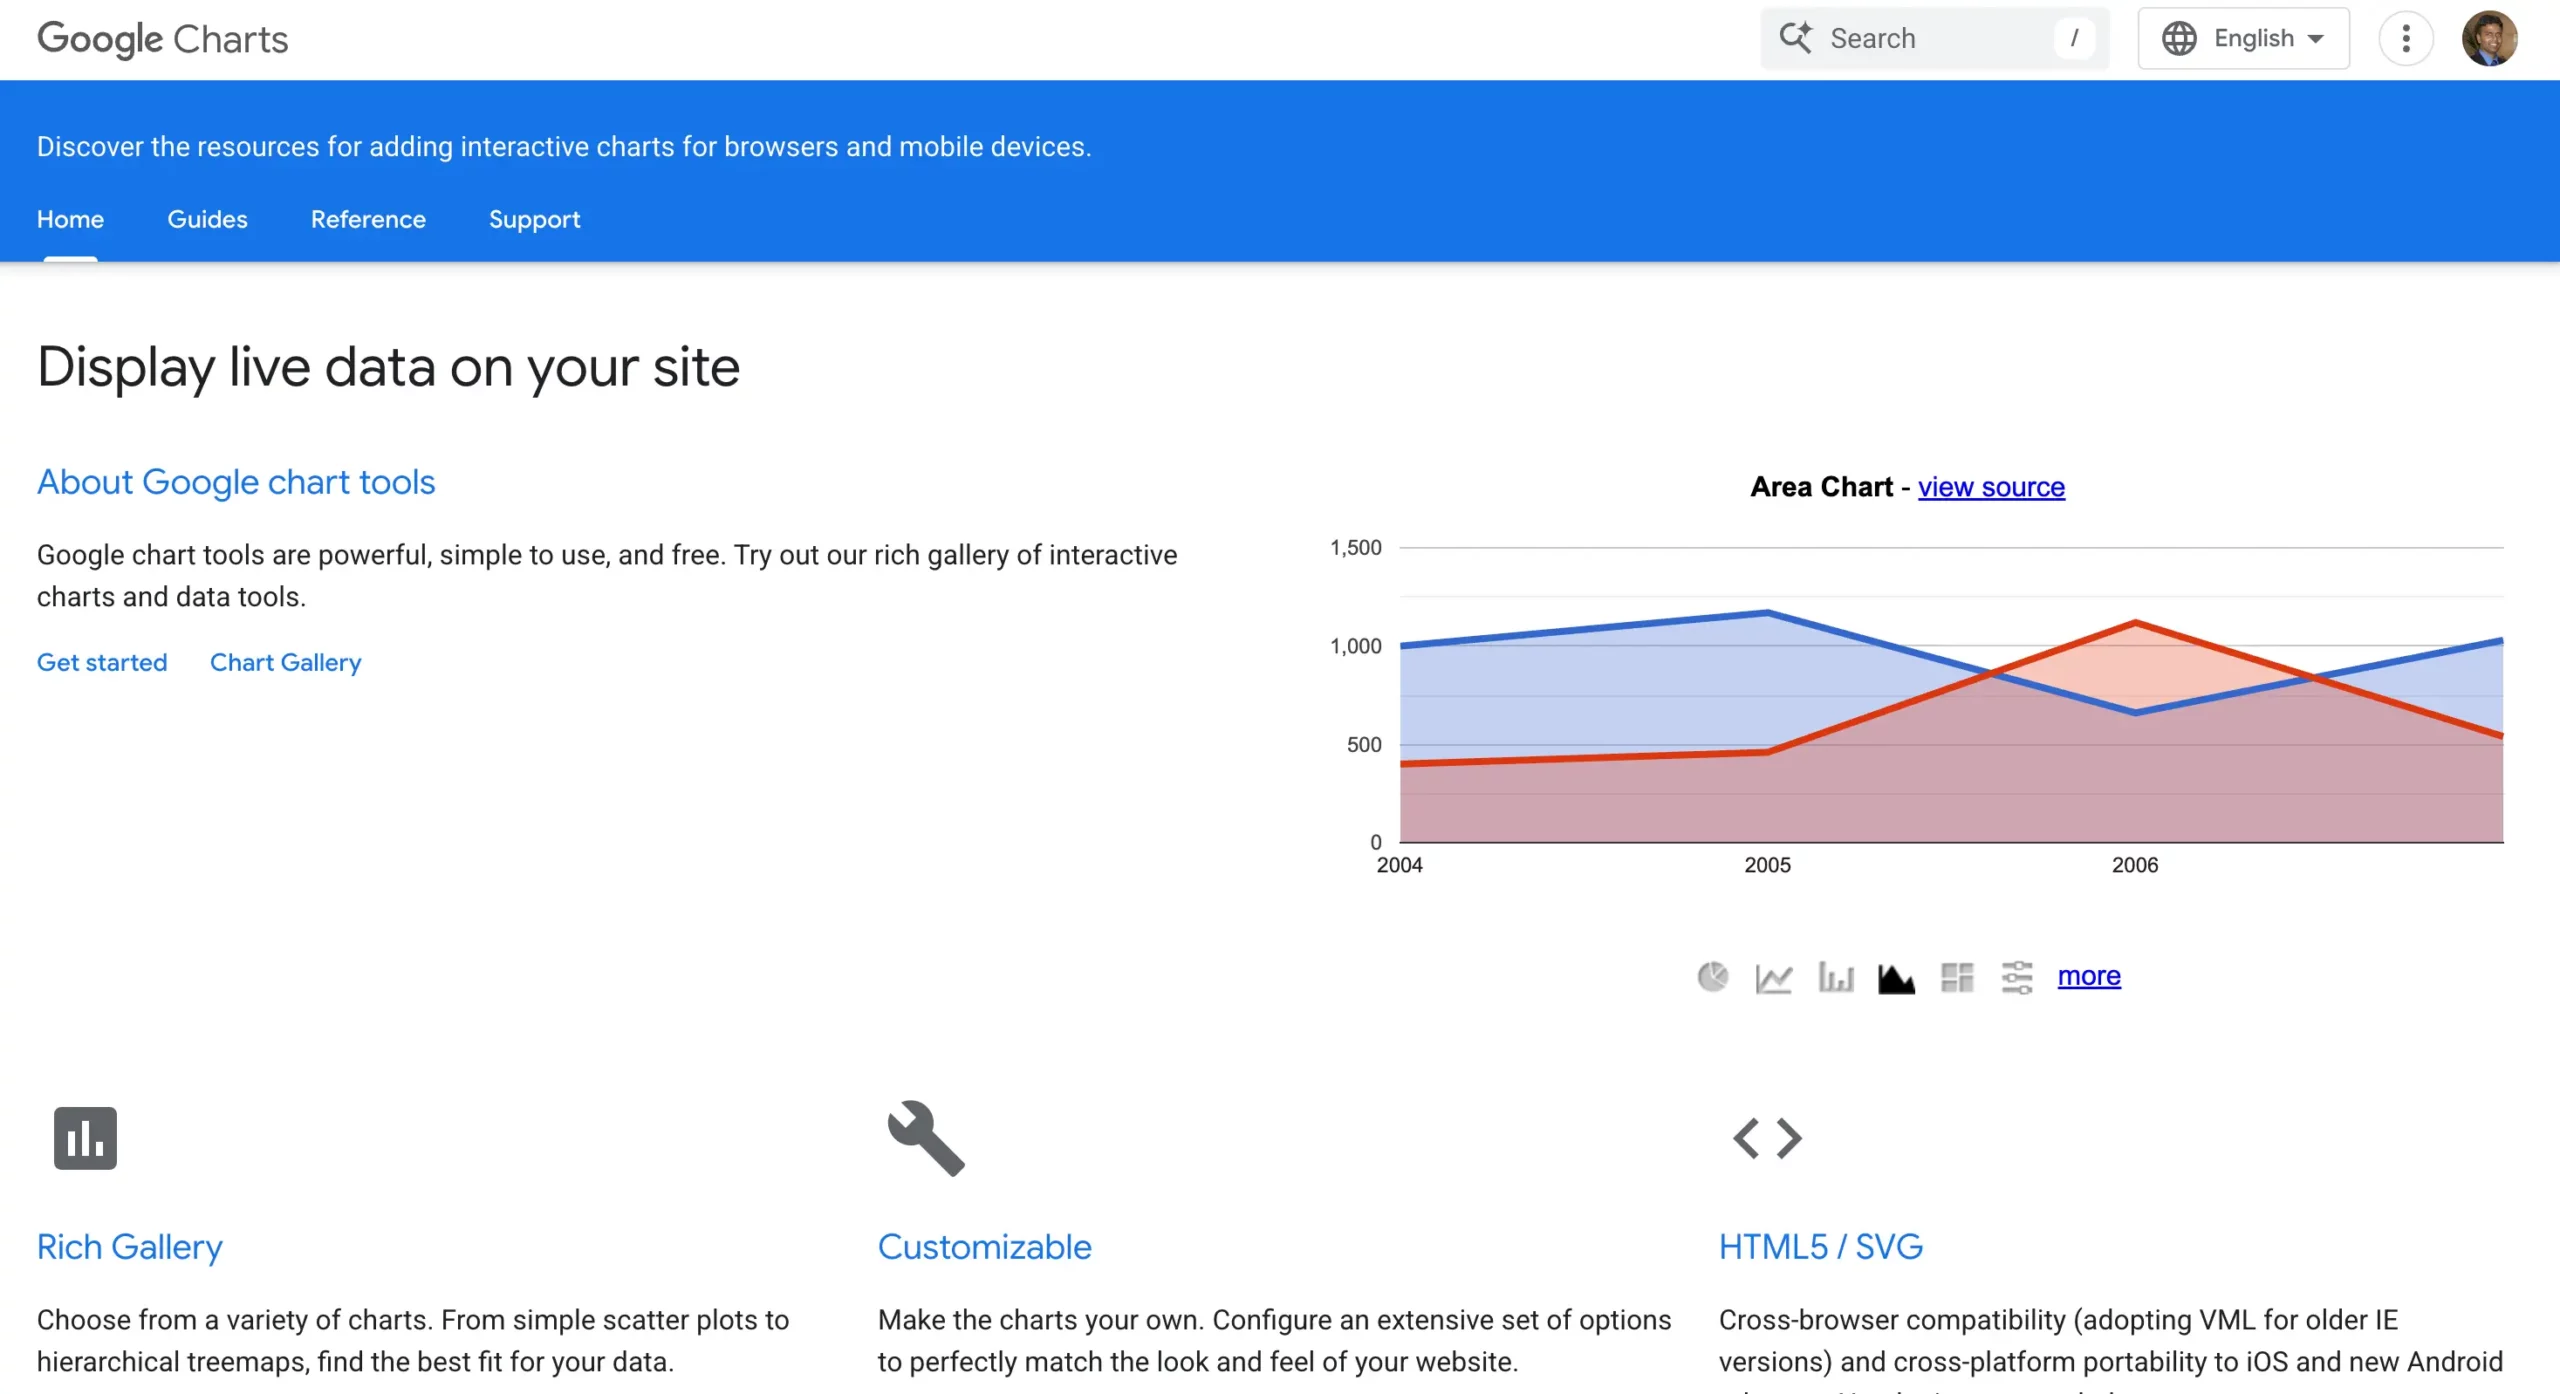The image size is (2560, 1394).
Task: Click the search sparkle icon
Action: (1795, 38)
